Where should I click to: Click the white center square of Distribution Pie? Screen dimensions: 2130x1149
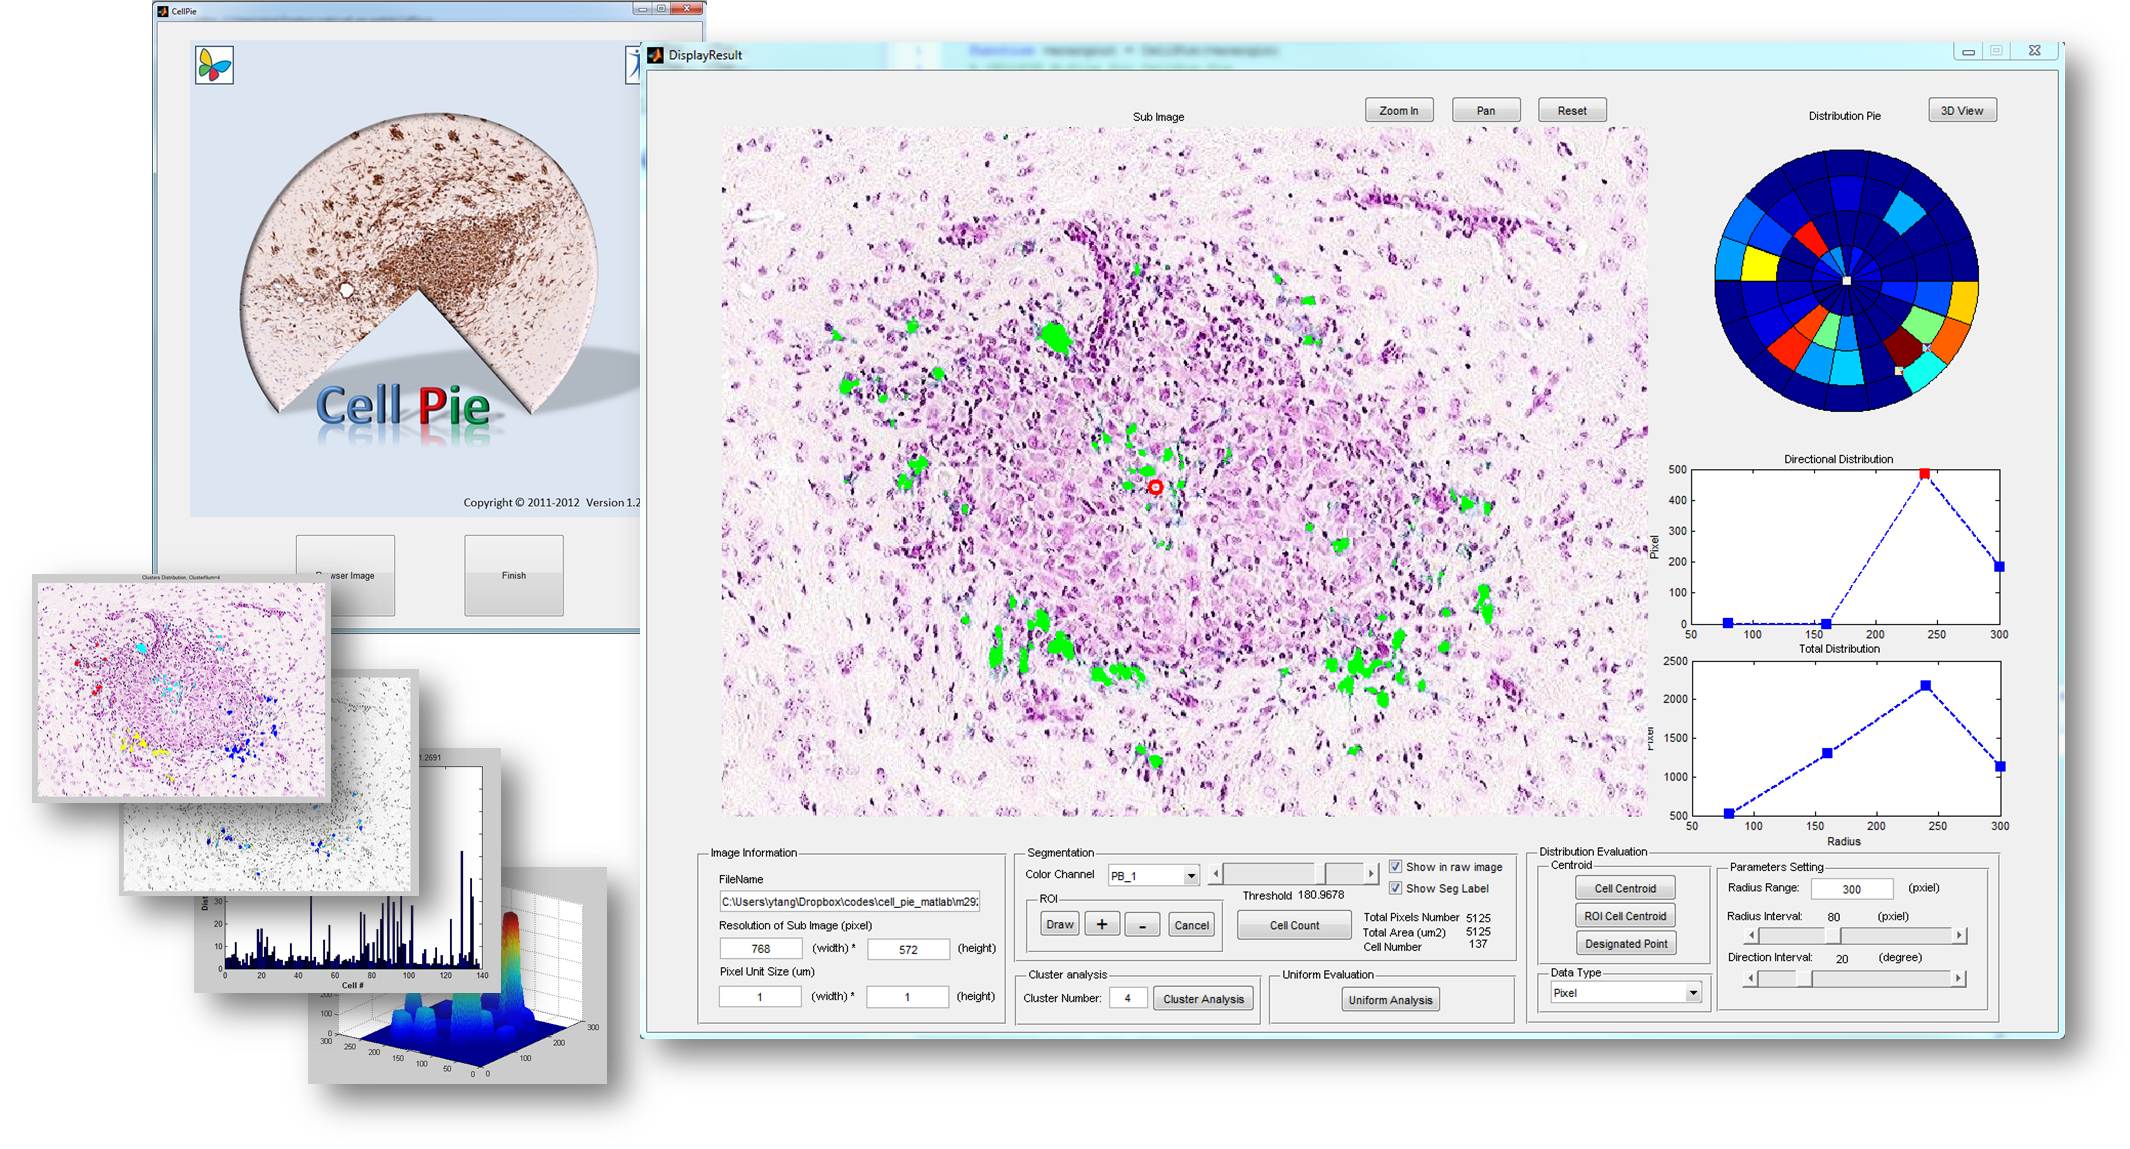pos(1846,281)
